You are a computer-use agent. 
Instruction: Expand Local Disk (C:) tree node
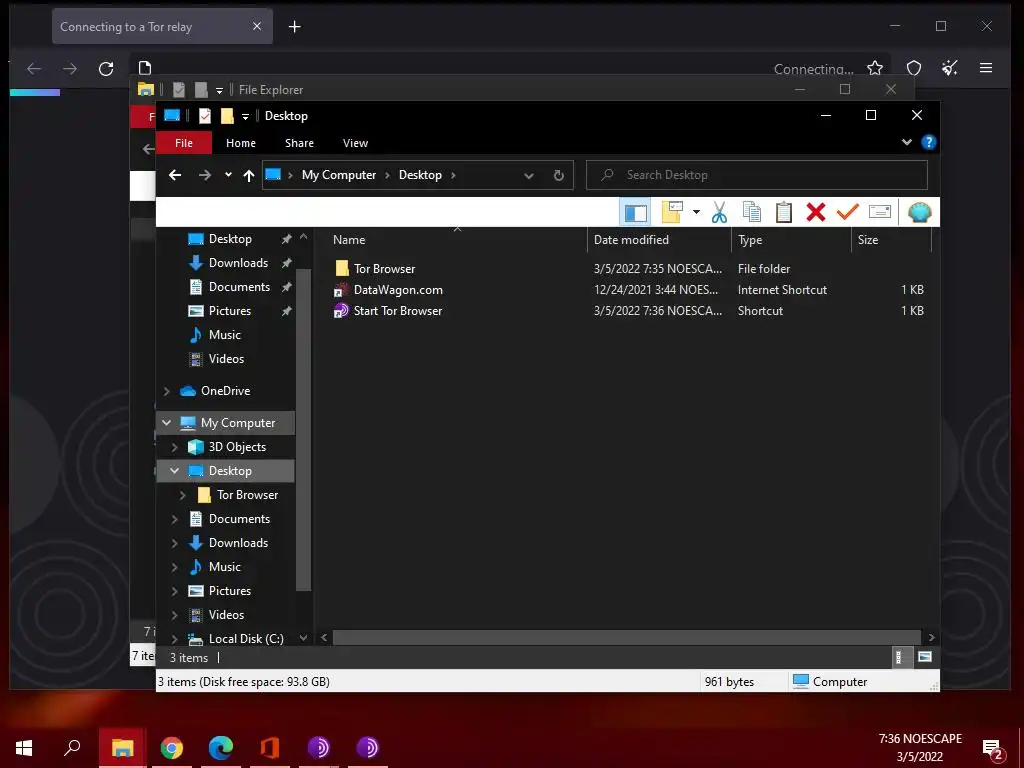tap(174, 639)
